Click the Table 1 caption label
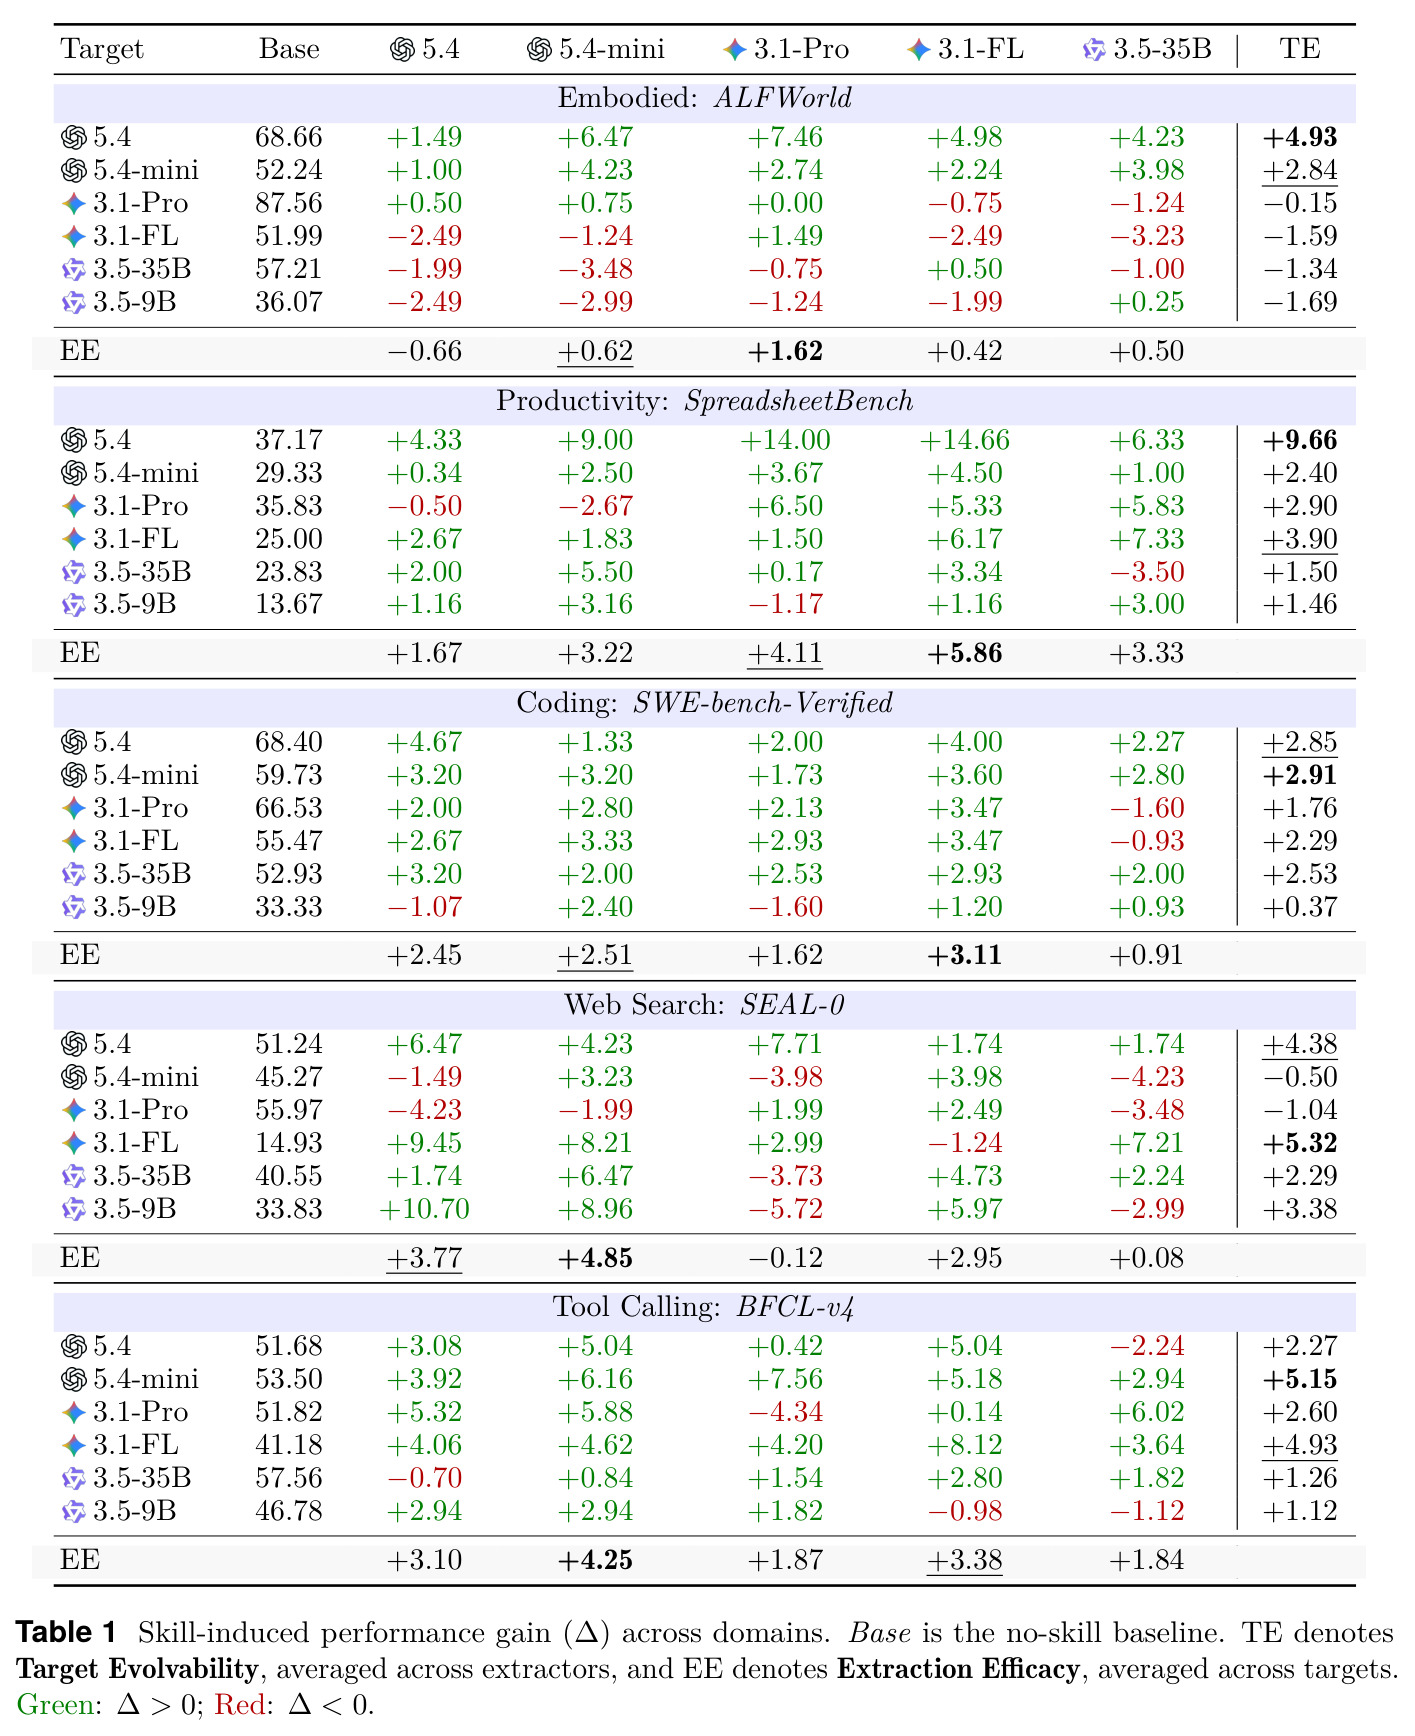 66,1632
